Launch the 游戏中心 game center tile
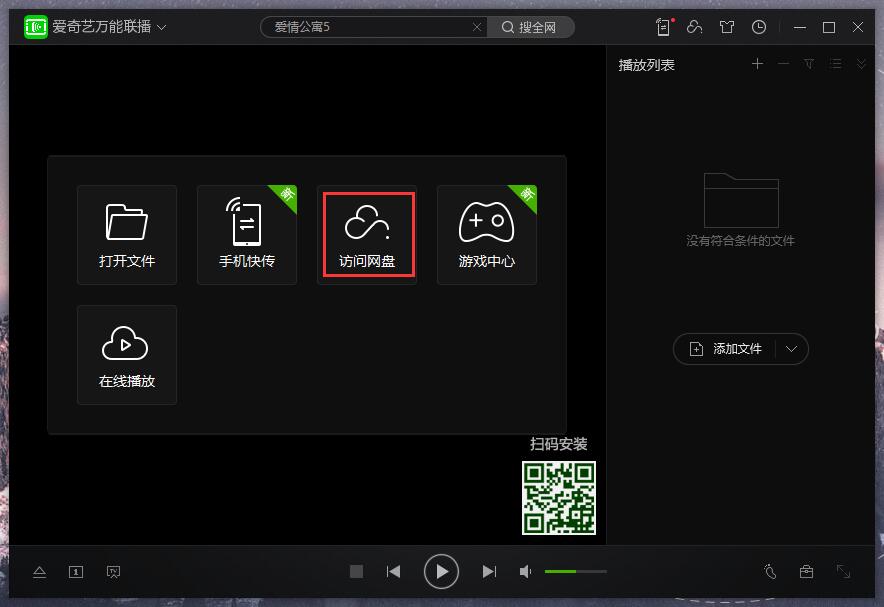The image size is (884, 607). [487, 235]
